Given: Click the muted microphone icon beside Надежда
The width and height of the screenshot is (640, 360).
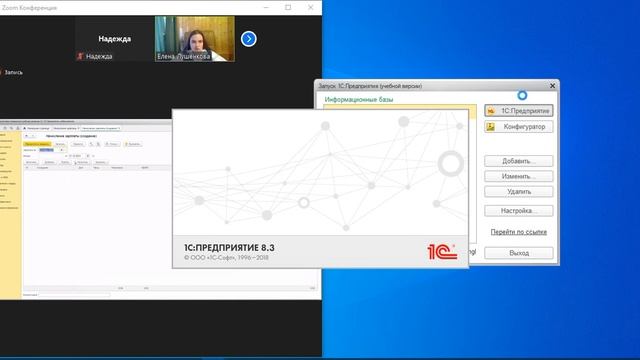Looking at the screenshot, I should pyautogui.click(x=80, y=56).
